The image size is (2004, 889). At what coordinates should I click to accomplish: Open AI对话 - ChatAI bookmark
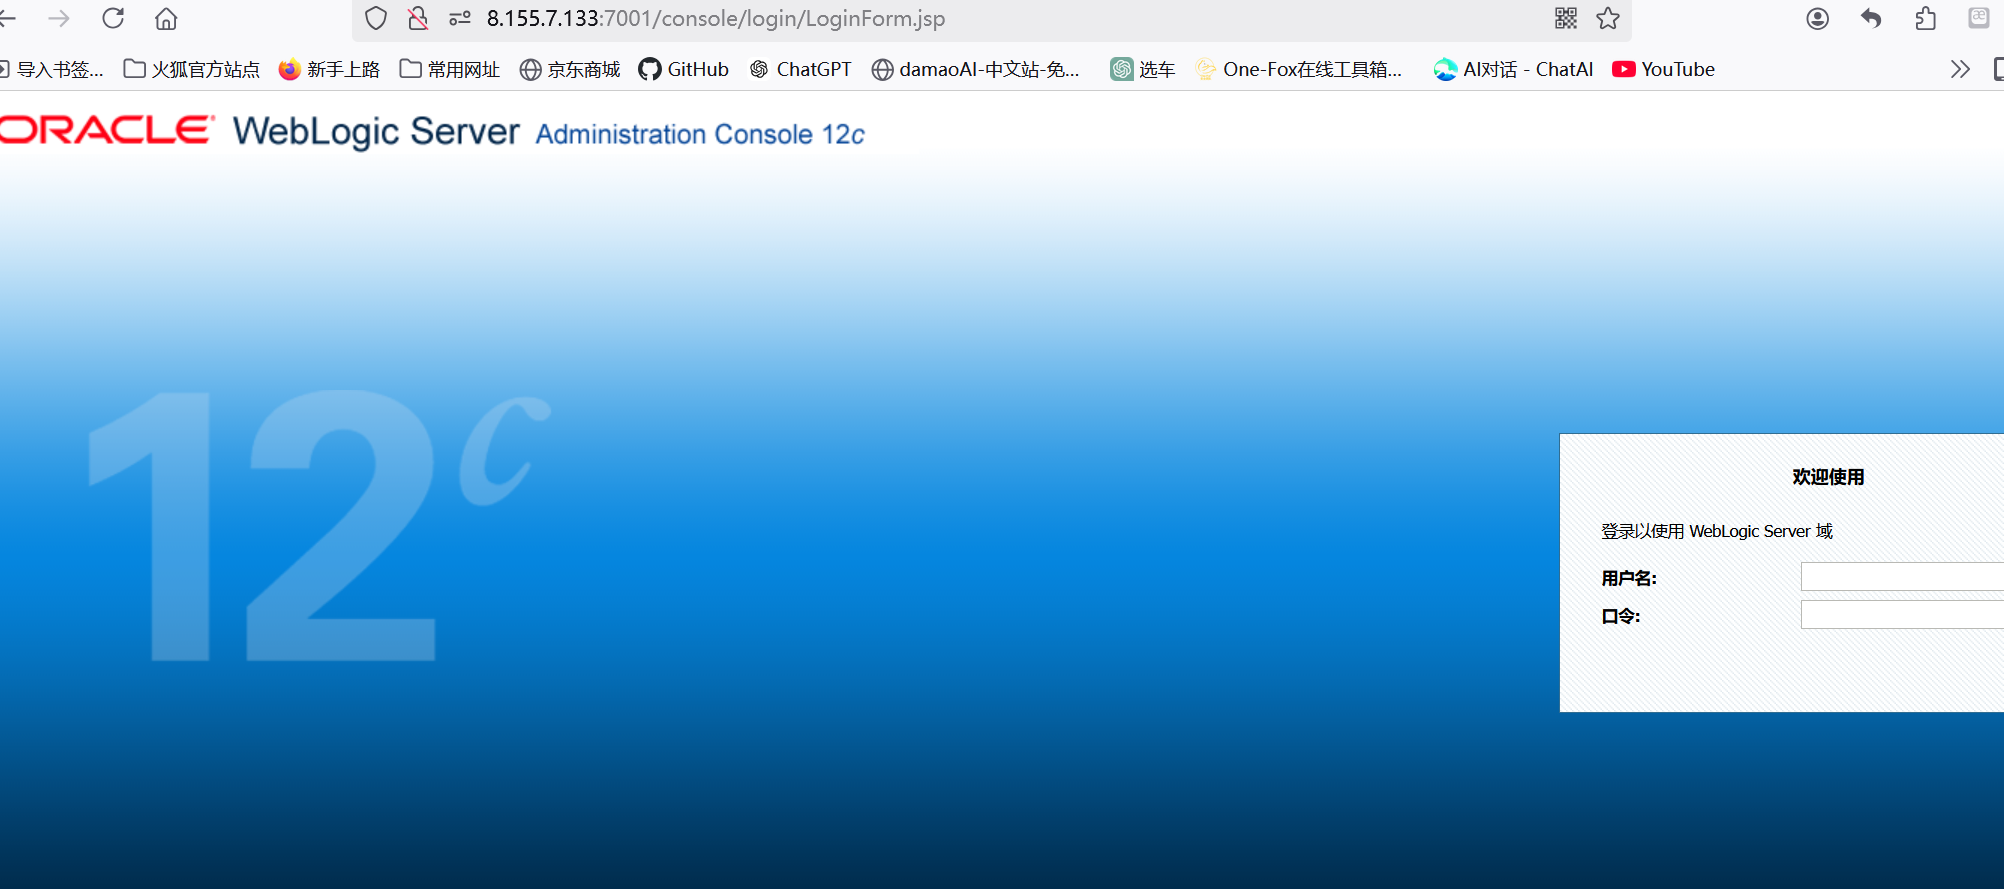click(1513, 69)
